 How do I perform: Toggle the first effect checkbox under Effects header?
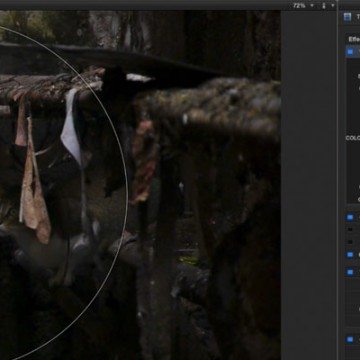click(350, 52)
